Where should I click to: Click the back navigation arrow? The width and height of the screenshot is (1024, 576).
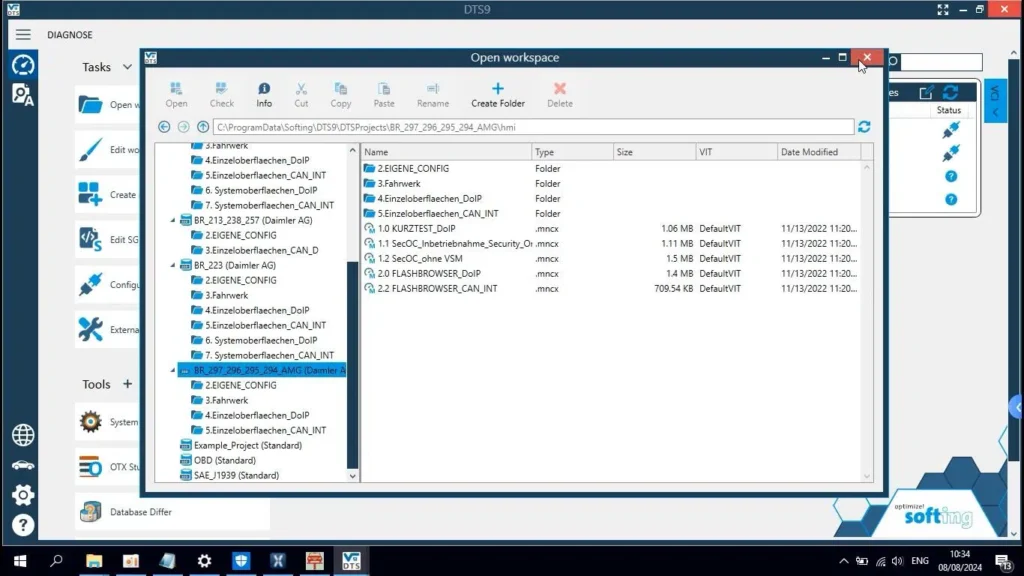(165, 127)
